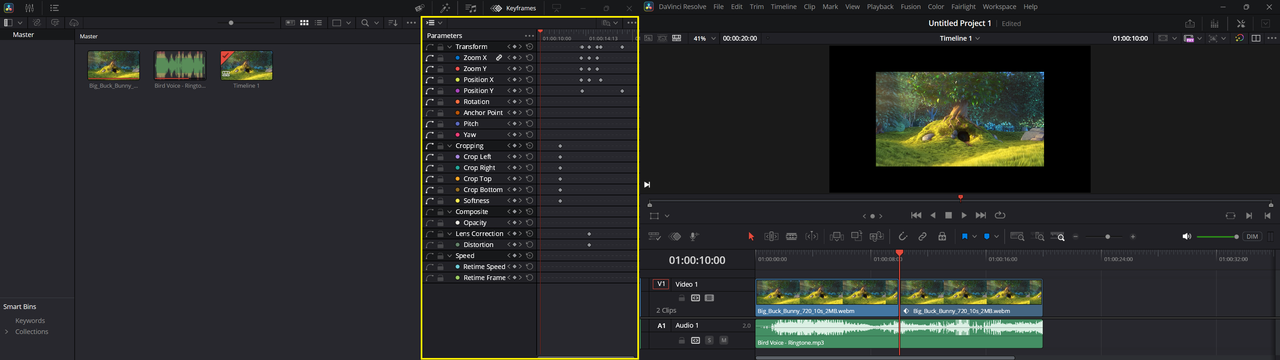This screenshot has width=1280, height=360.
Task: Click the full extent zoom icon
Action: point(1017,237)
